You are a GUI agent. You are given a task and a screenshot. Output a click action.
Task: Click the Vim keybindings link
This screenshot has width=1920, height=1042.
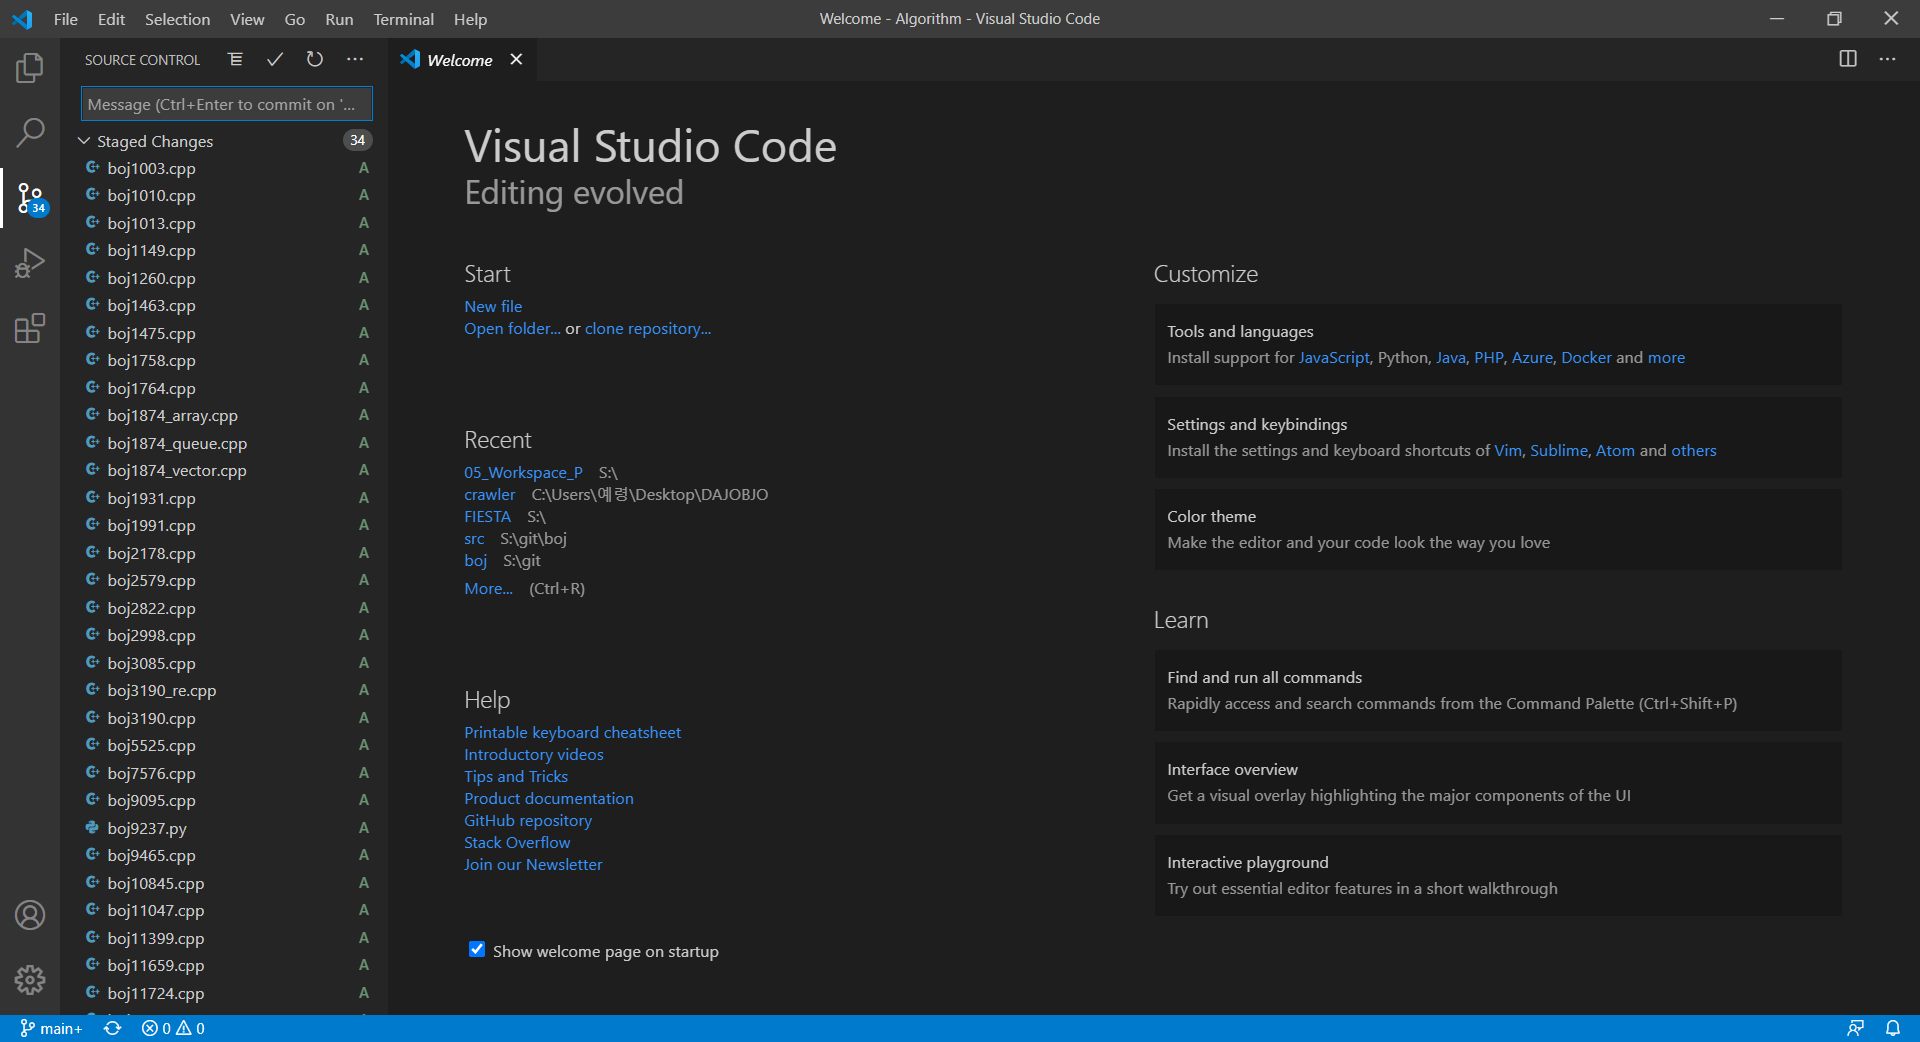pos(1508,450)
